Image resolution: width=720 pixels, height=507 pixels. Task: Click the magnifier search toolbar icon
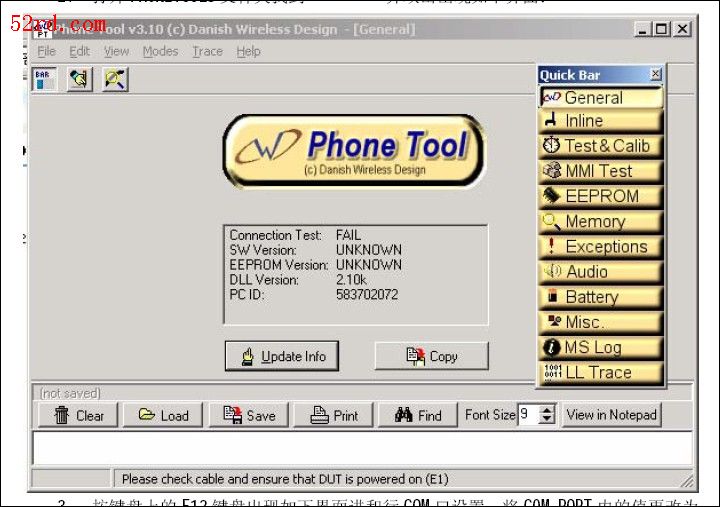(x=115, y=79)
